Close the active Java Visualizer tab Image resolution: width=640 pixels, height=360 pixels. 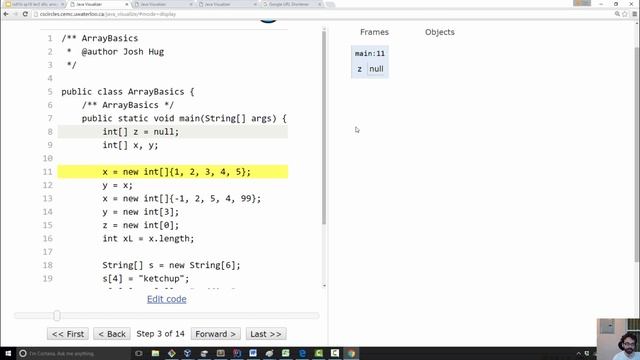point(127,4)
